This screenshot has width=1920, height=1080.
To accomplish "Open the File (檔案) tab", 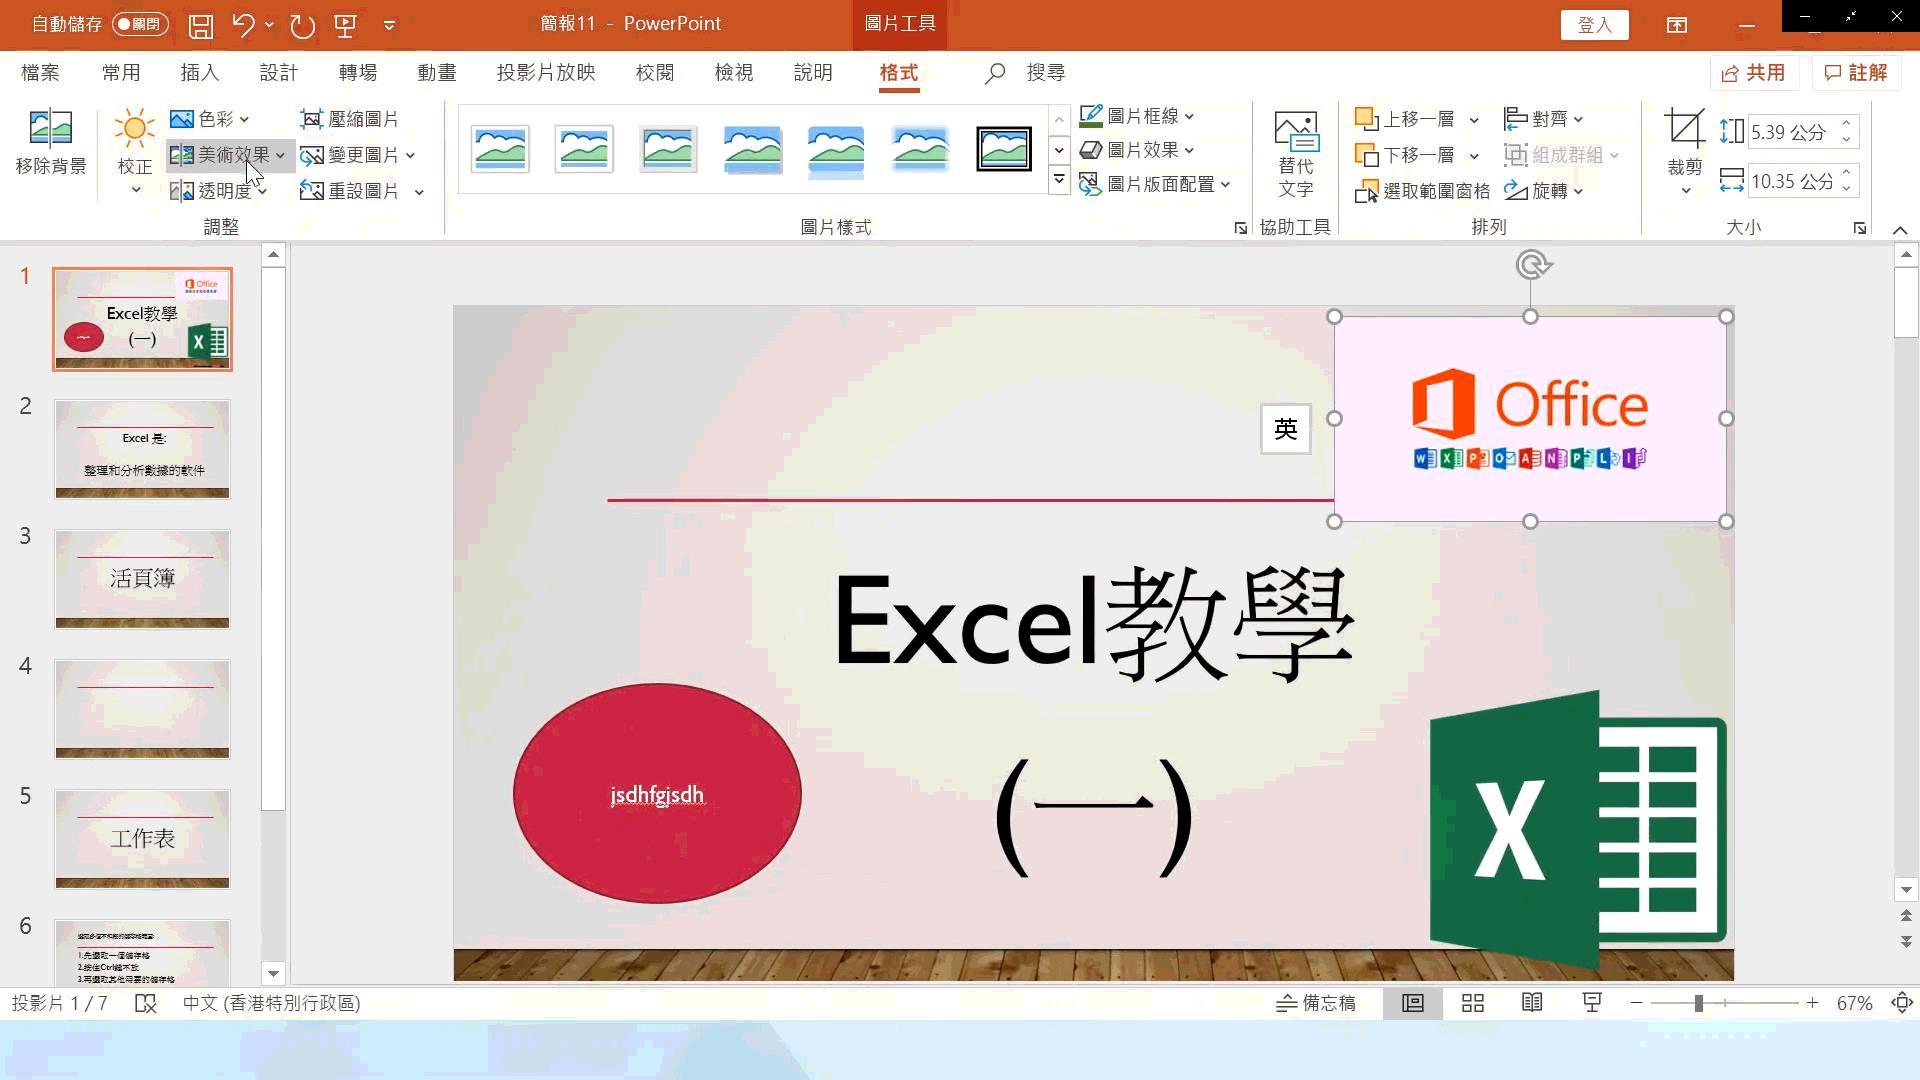I will point(40,73).
